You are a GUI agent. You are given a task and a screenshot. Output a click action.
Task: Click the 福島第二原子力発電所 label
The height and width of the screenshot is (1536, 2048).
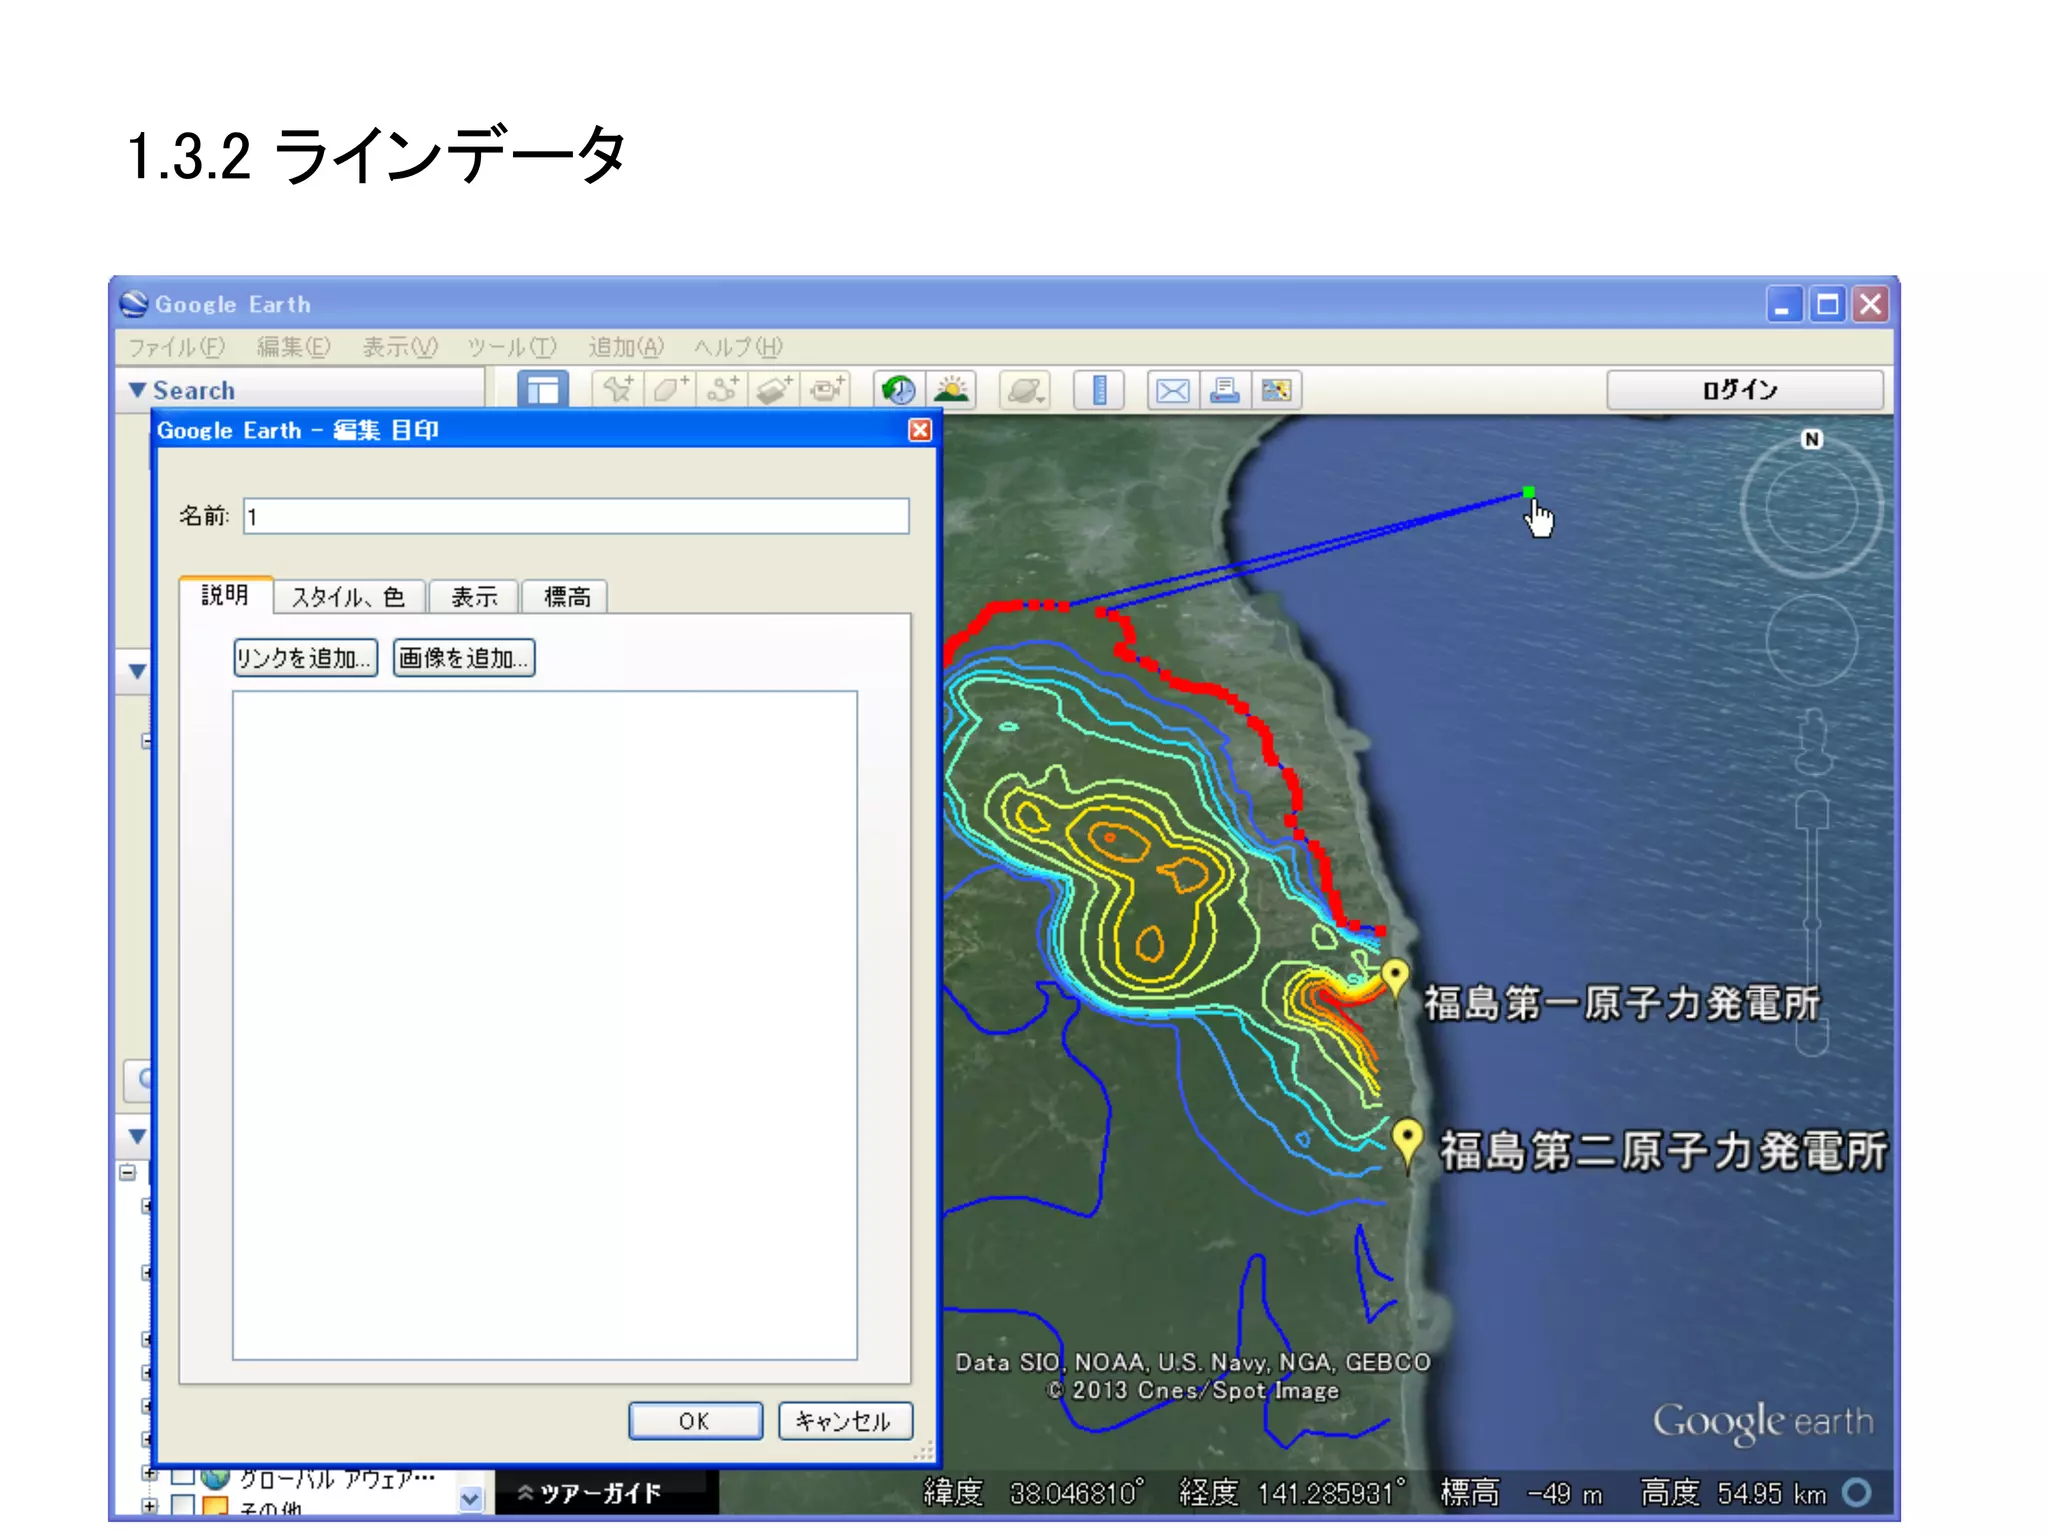(1663, 1150)
